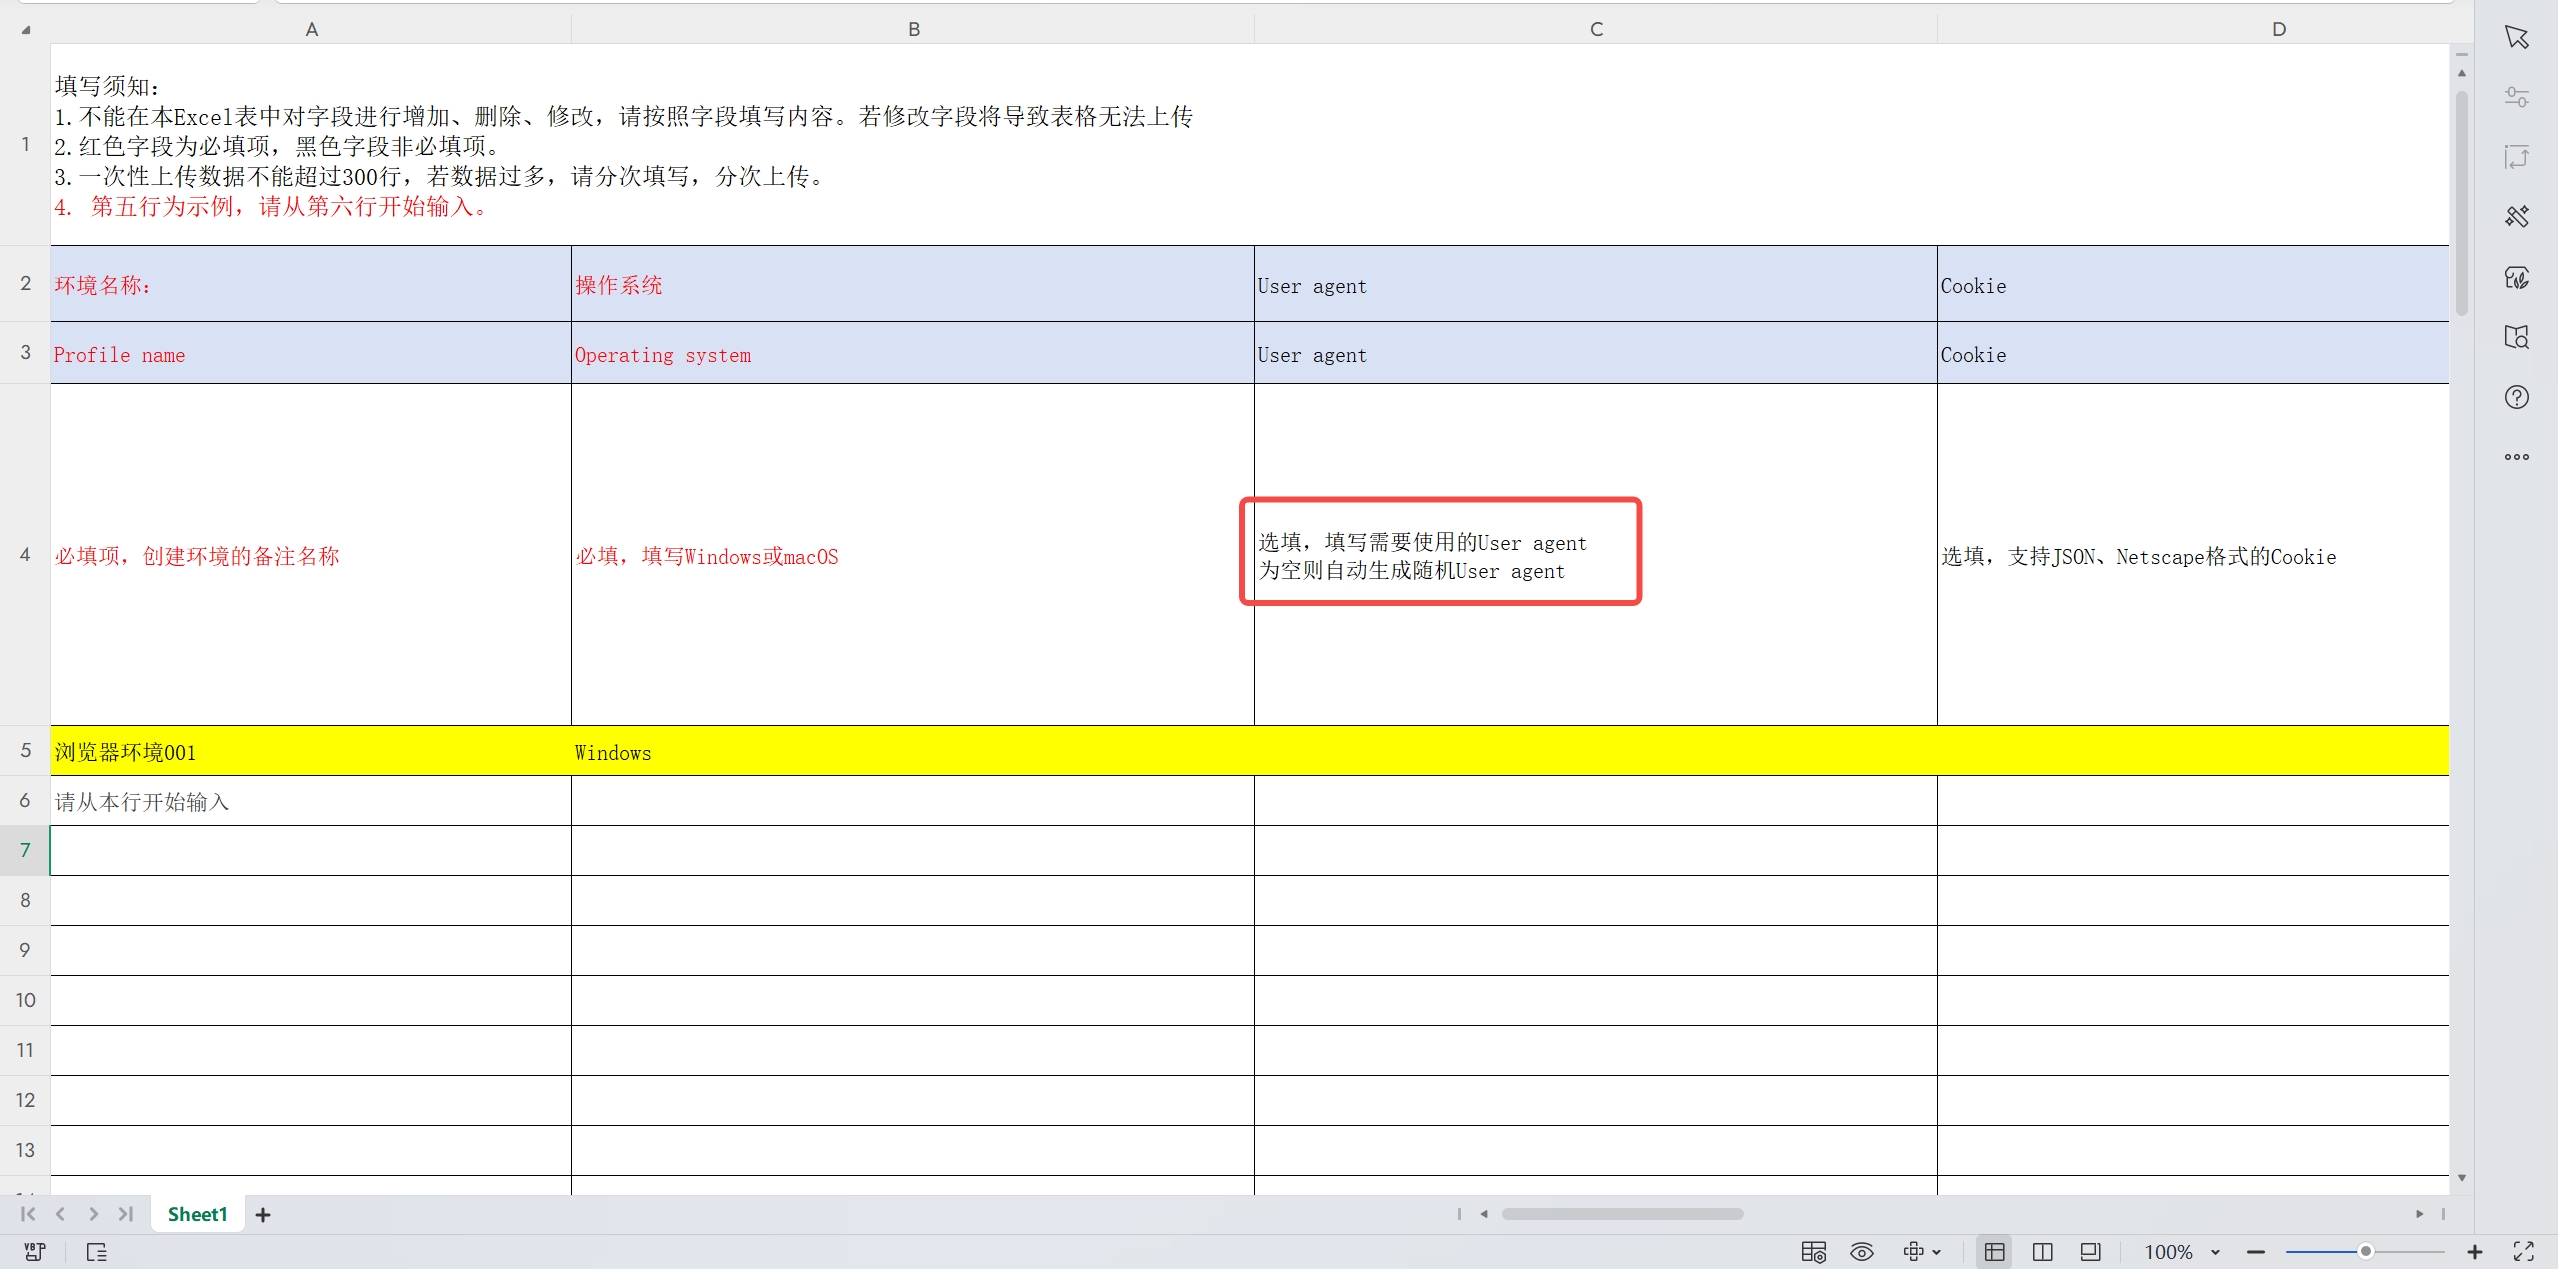Add a new sheet with plus button
This screenshot has width=2558, height=1269.
pyautogui.click(x=263, y=1214)
